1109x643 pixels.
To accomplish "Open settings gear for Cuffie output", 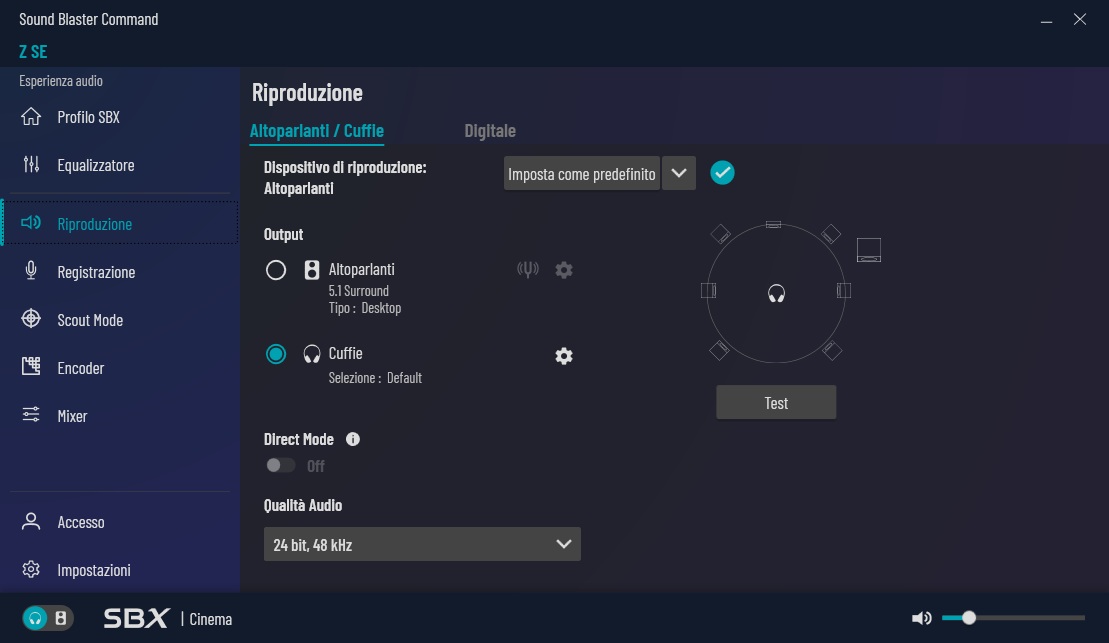I will pyautogui.click(x=564, y=356).
